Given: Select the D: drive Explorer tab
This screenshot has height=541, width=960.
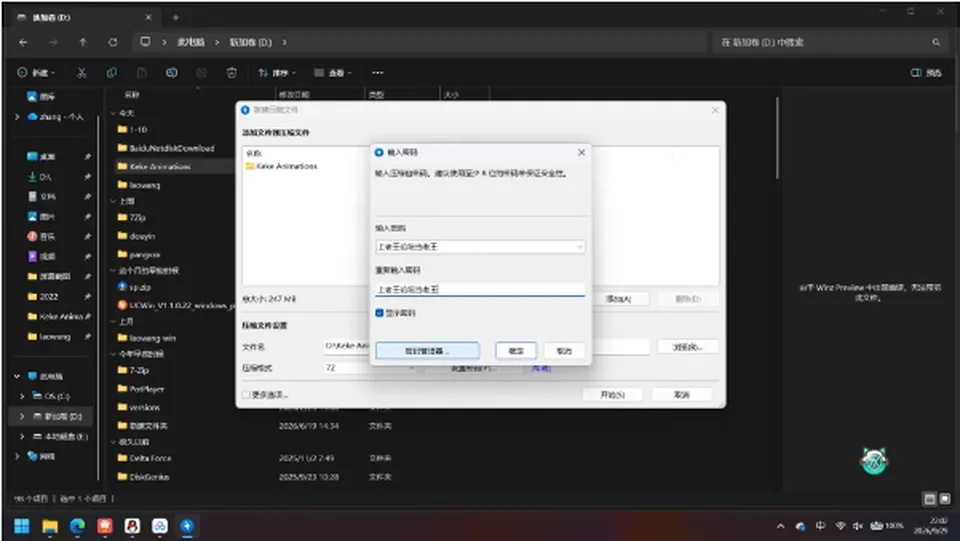Looking at the screenshot, I should 83,18.
